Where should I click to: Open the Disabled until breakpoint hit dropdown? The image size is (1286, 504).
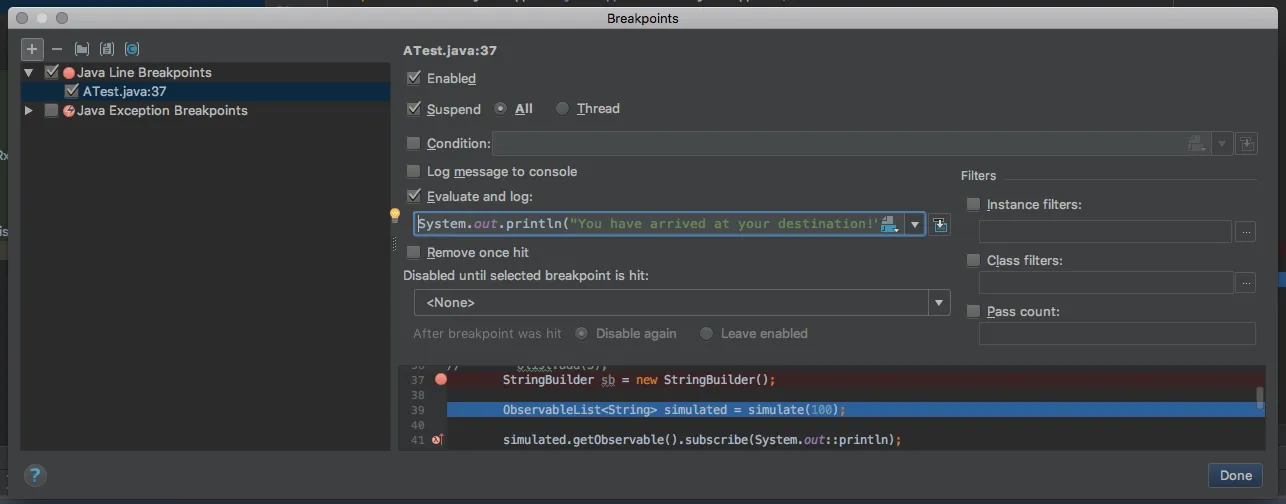[938, 302]
